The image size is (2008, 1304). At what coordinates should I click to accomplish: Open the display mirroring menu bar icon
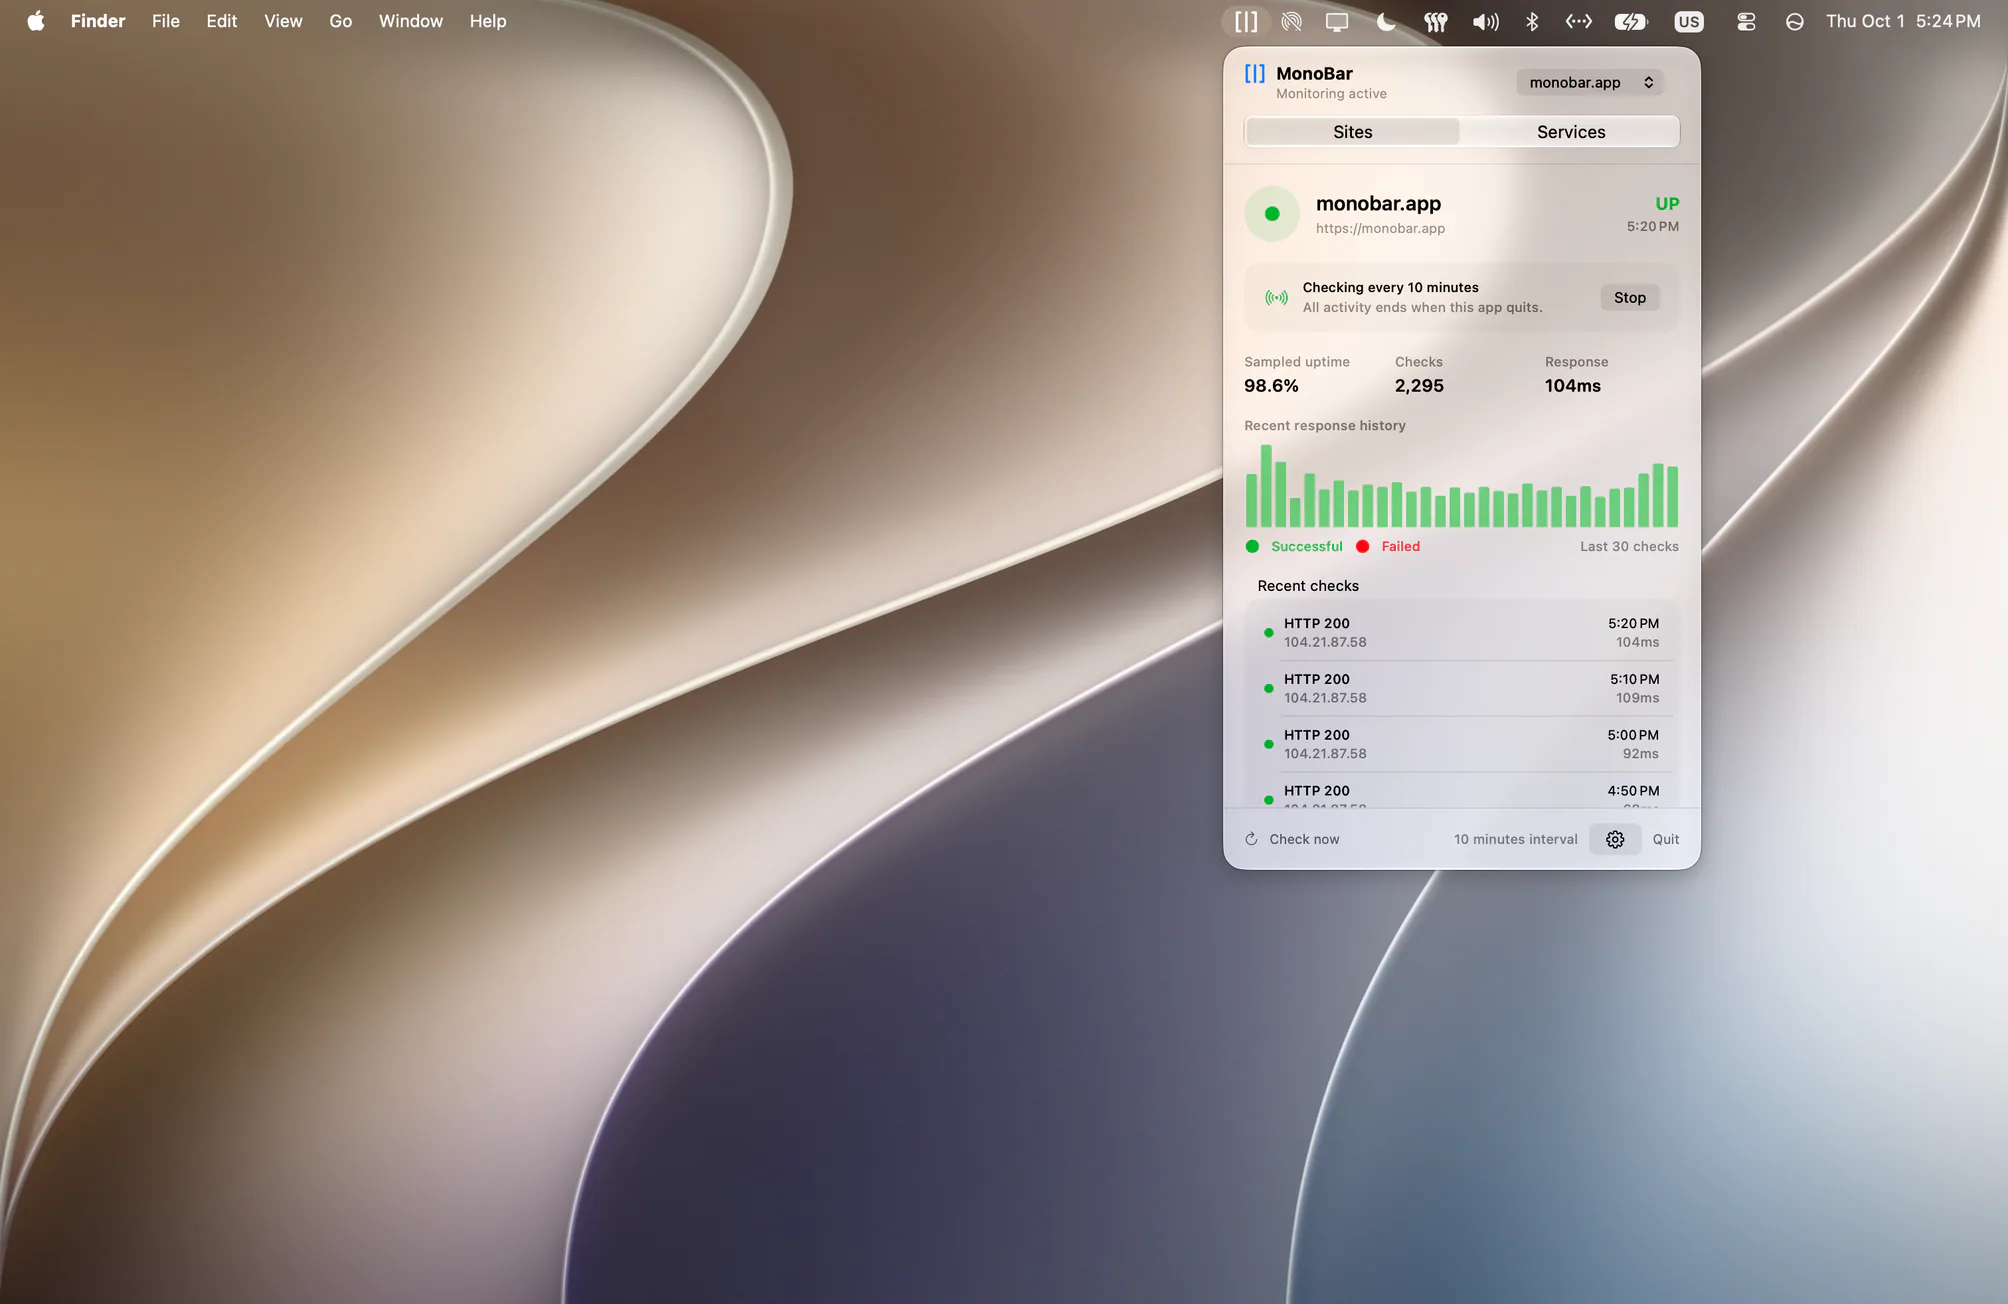(1337, 21)
